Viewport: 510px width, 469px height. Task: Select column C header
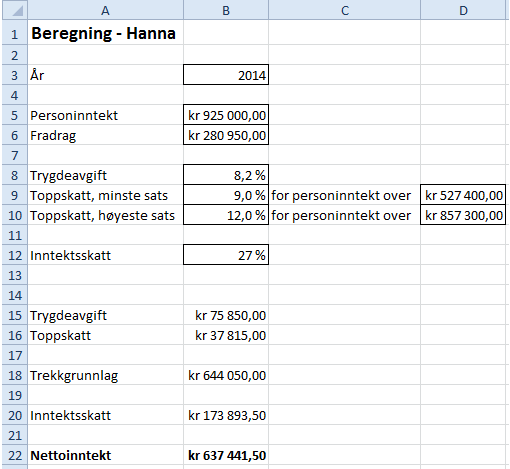[345, 10]
